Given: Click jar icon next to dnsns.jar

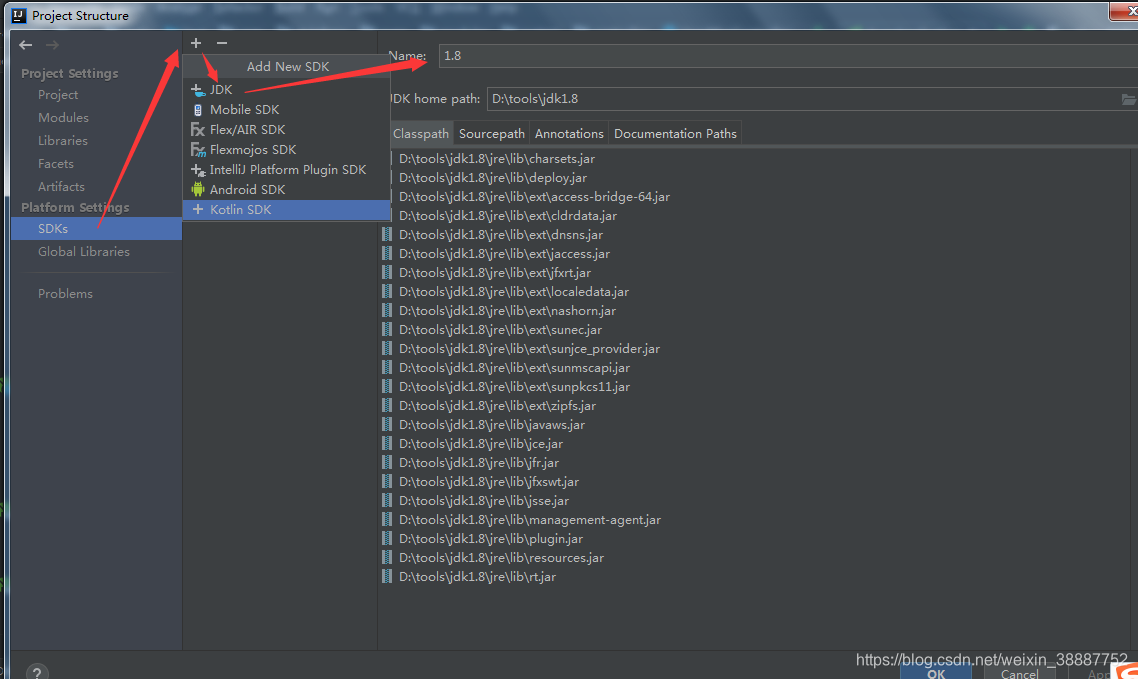Looking at the screenshot, I should (387, 234).
